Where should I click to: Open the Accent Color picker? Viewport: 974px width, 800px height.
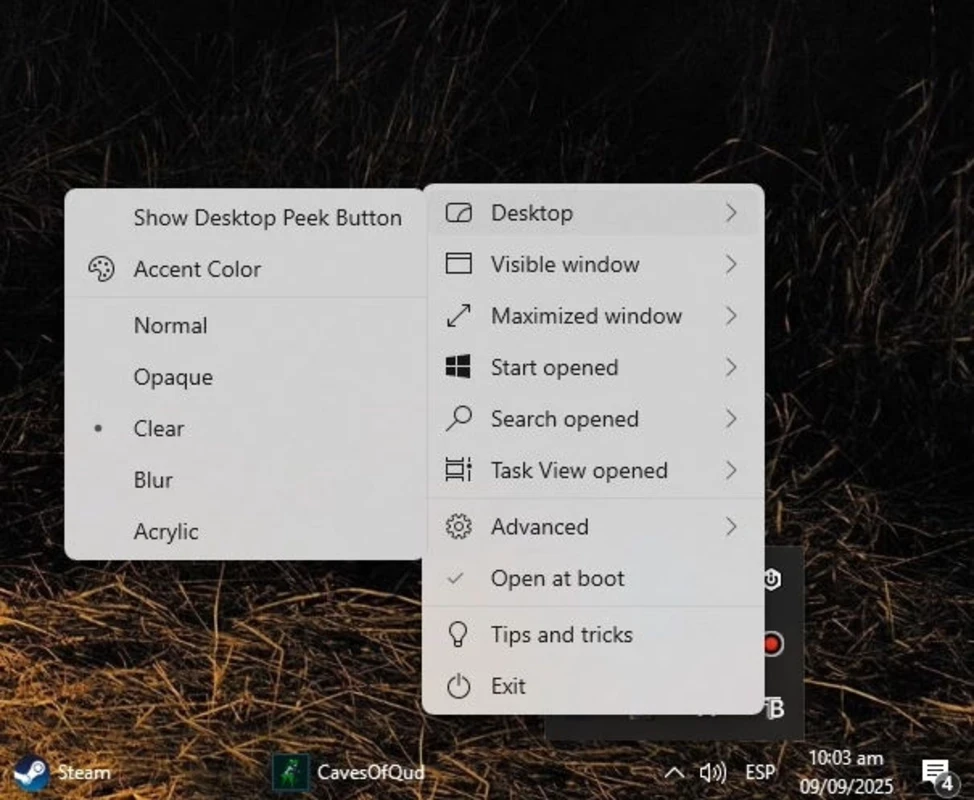click(x=197, y=269)
